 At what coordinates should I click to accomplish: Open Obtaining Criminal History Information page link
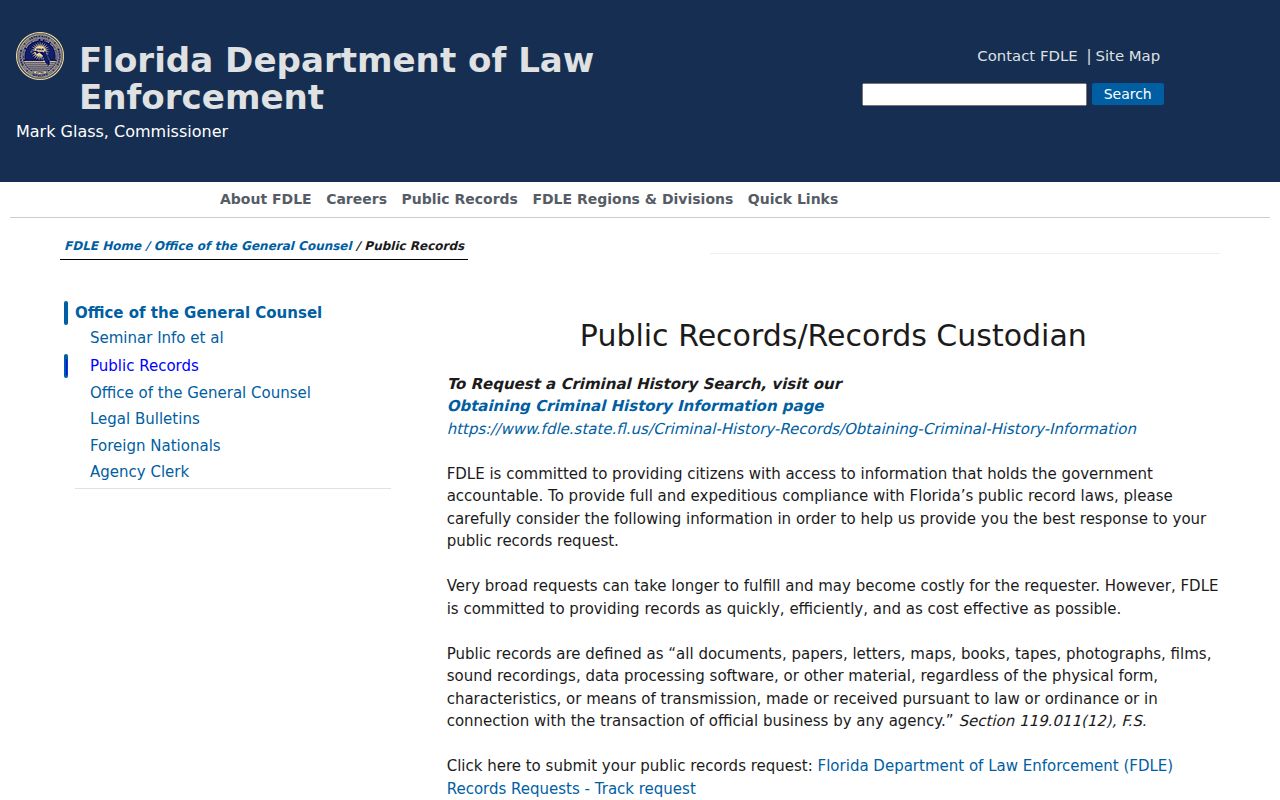[x=636, y=406]
